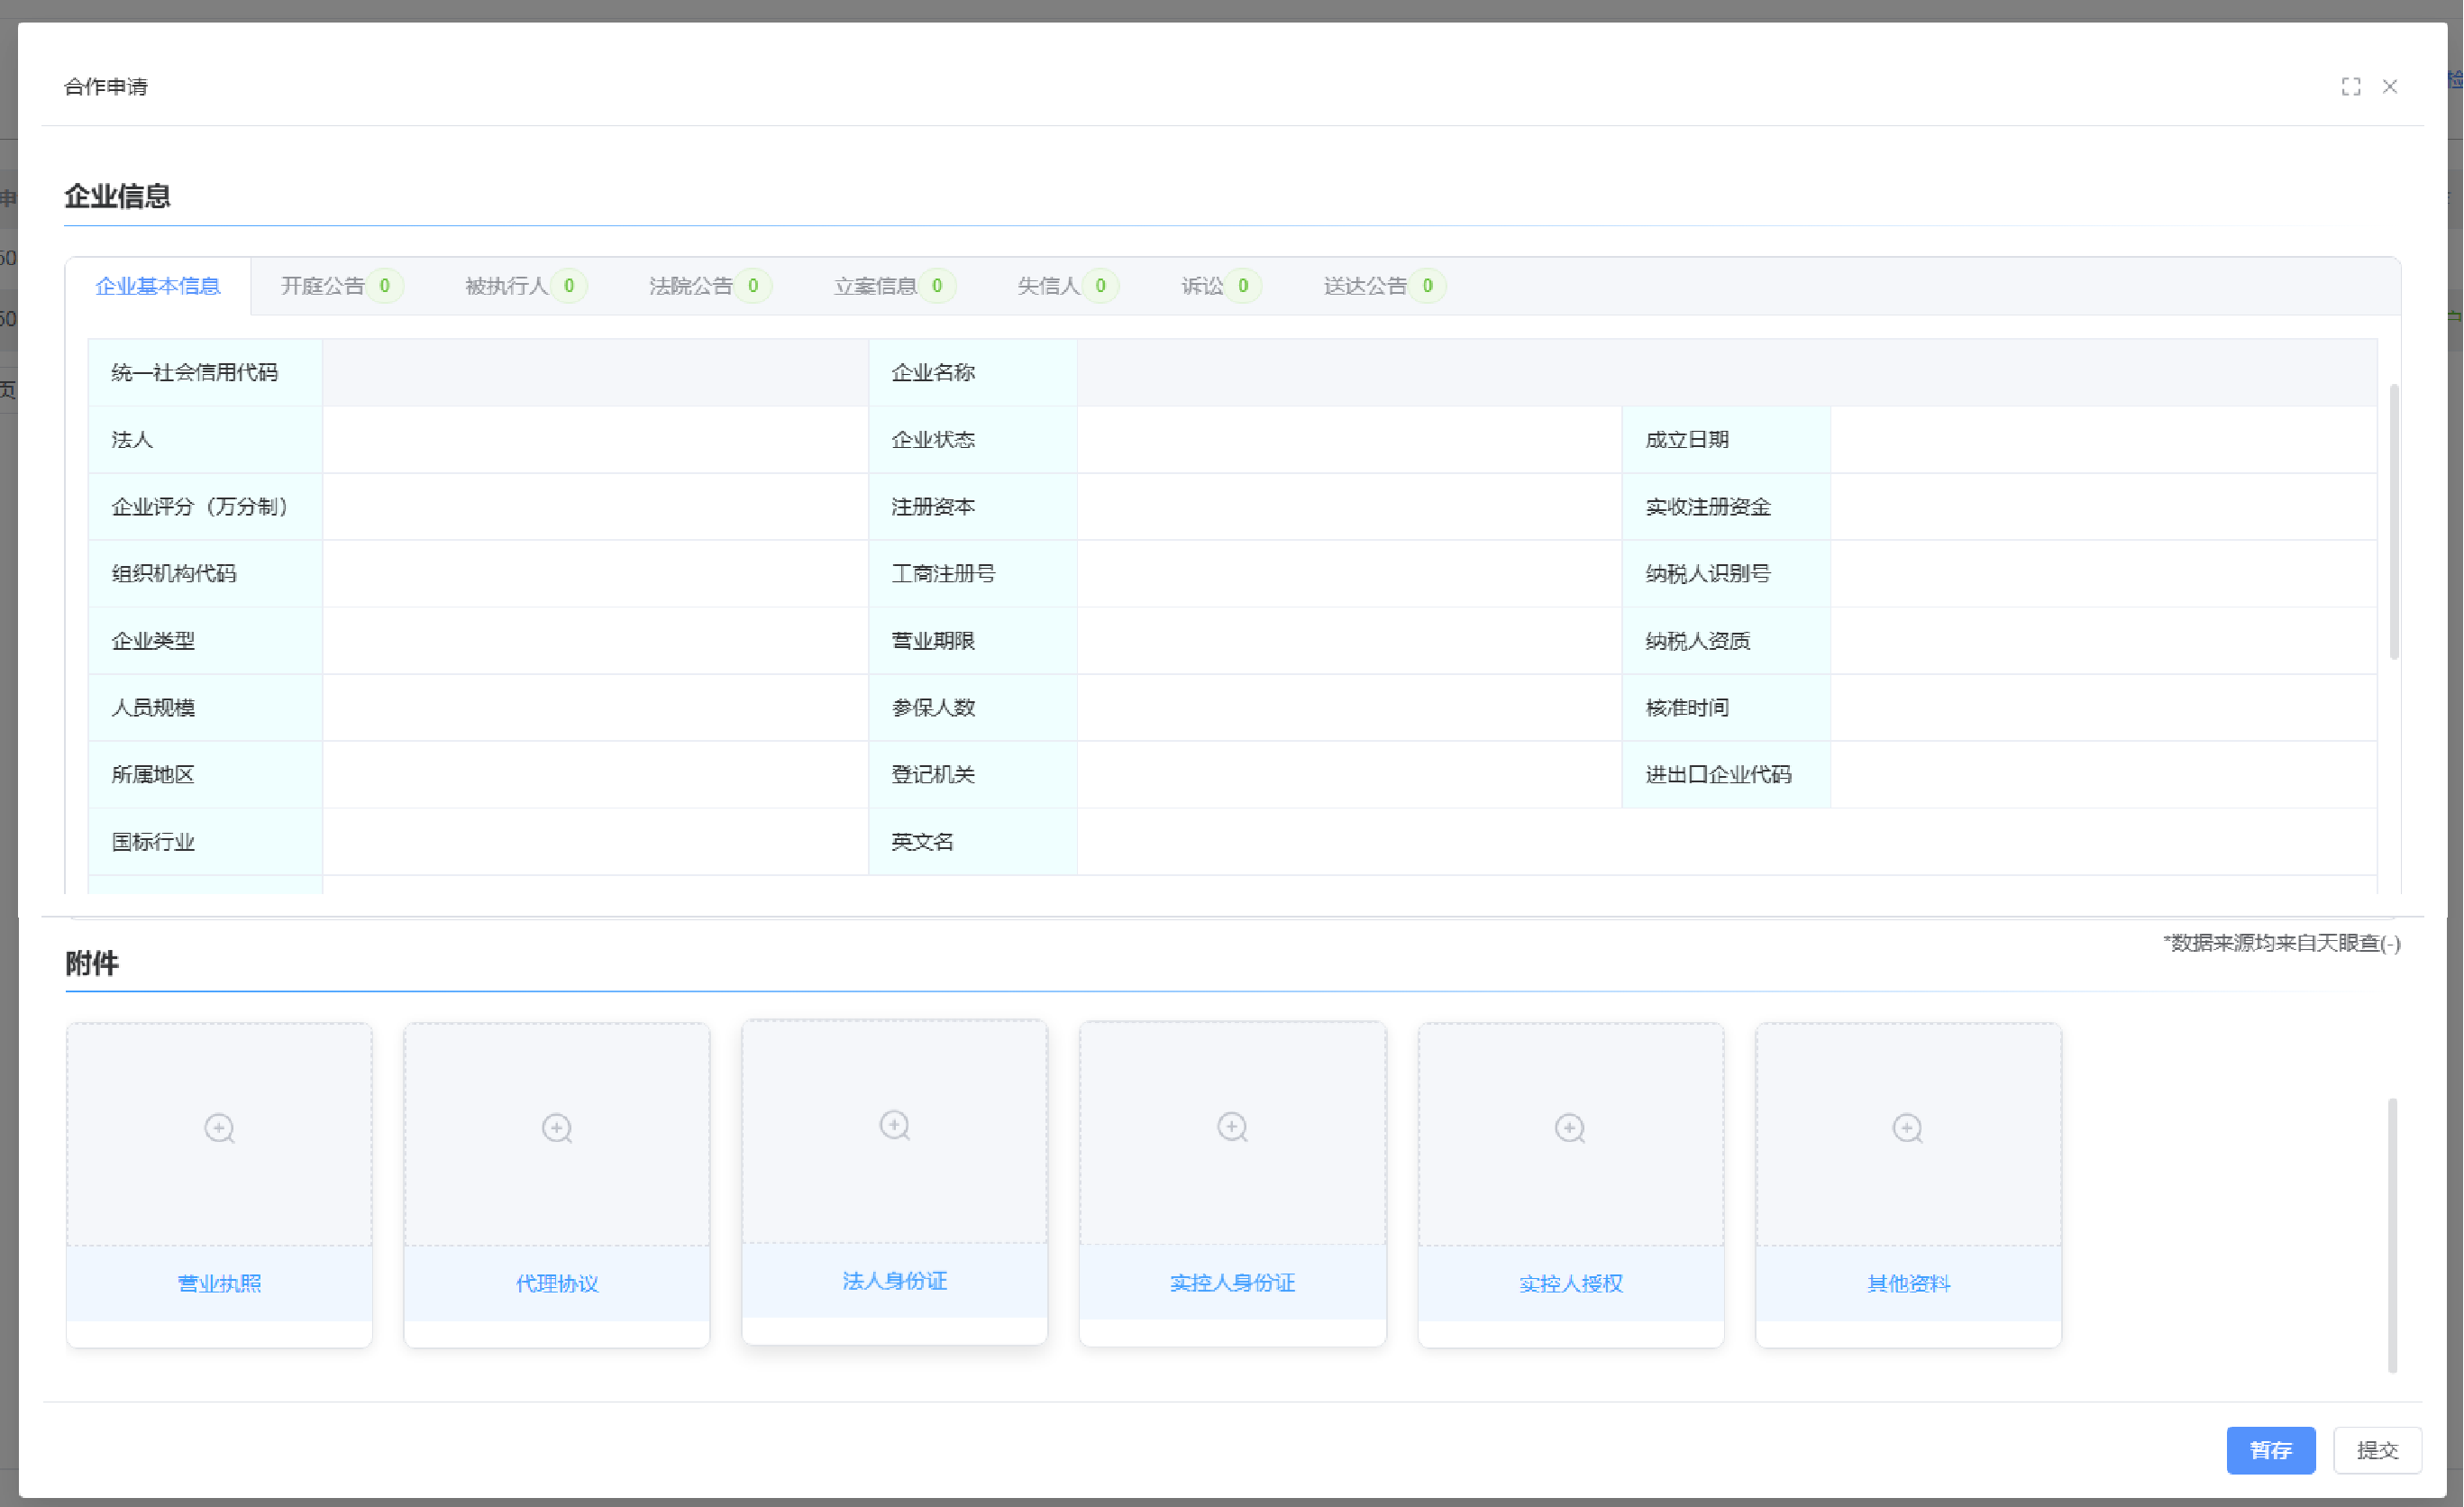Close the 合作申请 dialog with X icon
The width and height of the screenshot is (2464, 1507).
pos(2389,87)
